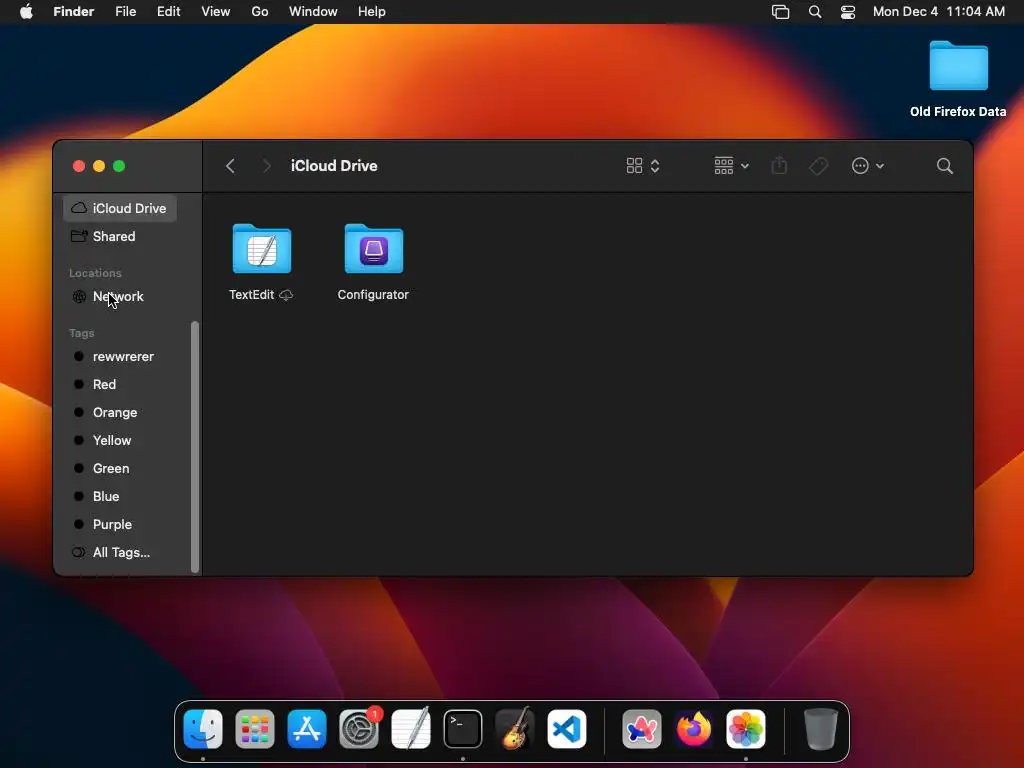Open the More actions ellipsis menu

[x=868, y=166]
